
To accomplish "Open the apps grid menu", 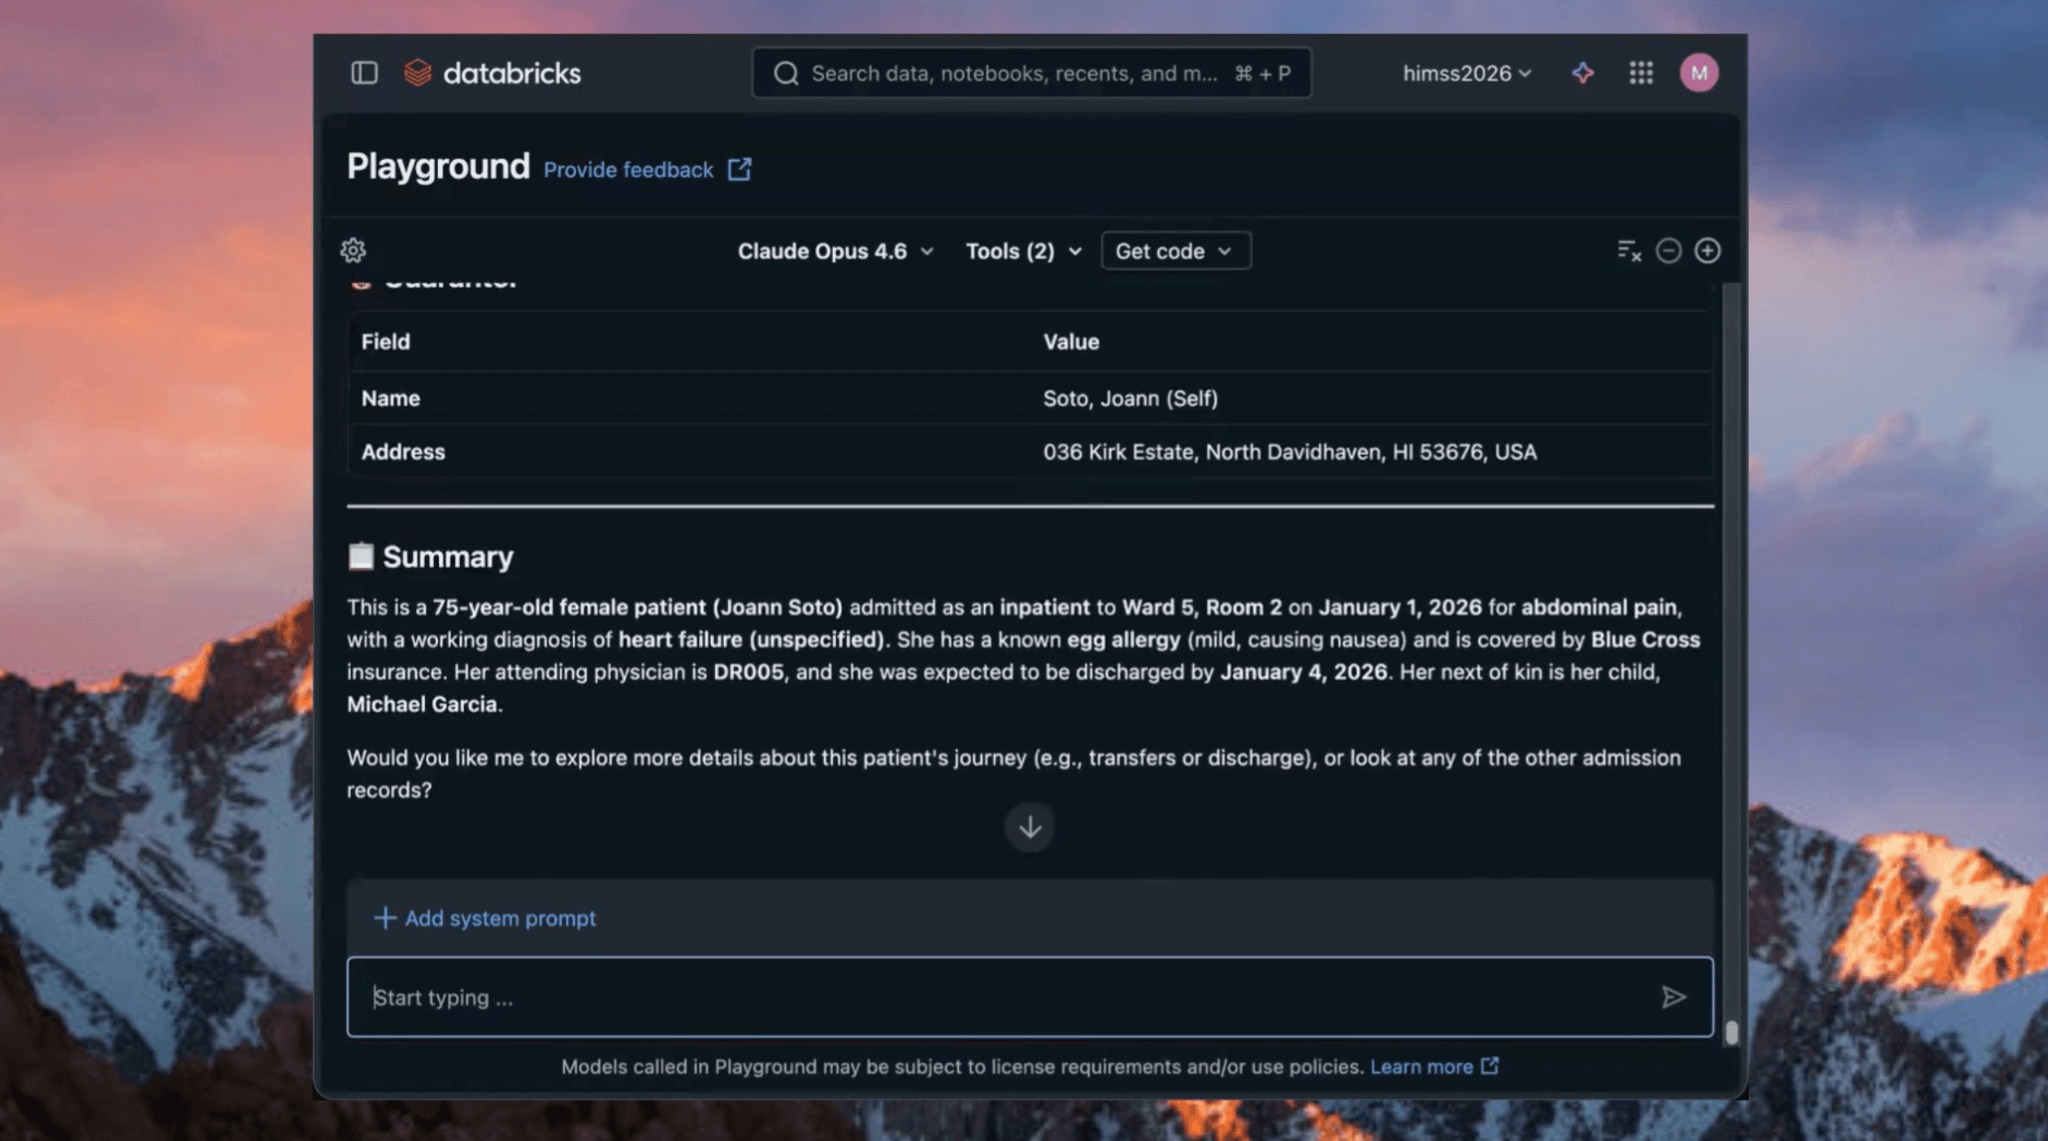I will [1640, 73].
